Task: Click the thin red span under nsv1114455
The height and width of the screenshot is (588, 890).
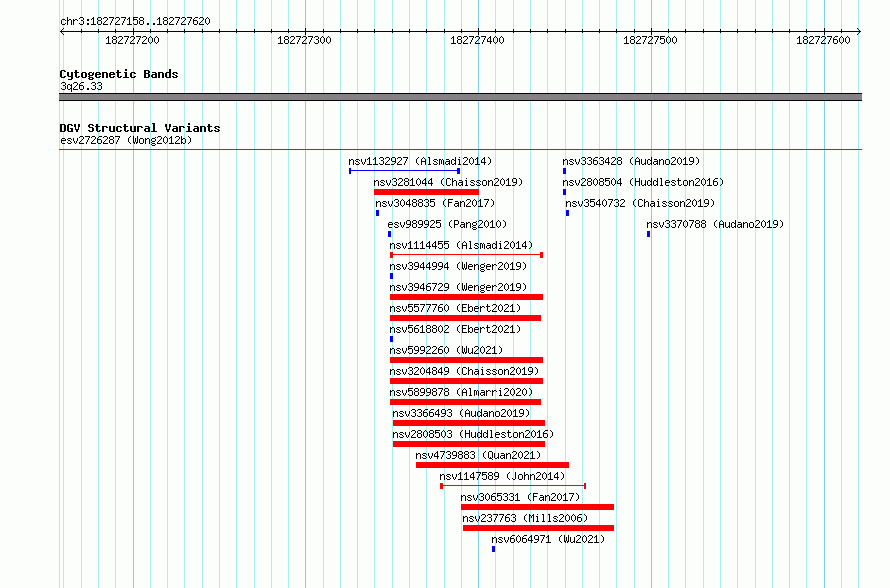Action: [467, 255]
